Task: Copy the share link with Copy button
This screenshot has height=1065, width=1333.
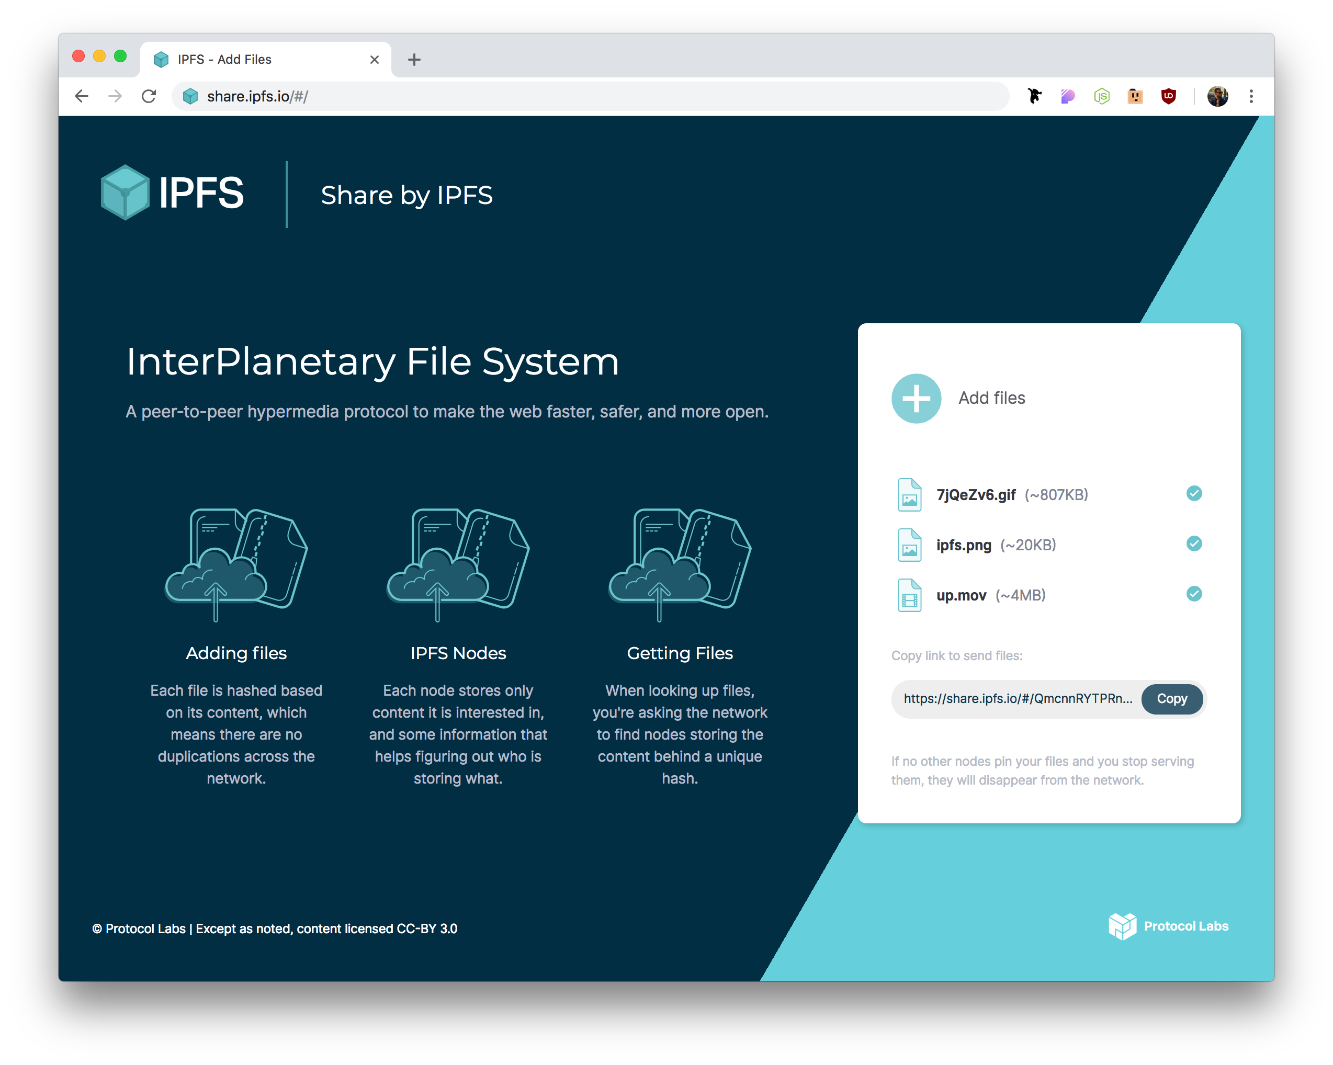Action: click(x=1172, y=699)
